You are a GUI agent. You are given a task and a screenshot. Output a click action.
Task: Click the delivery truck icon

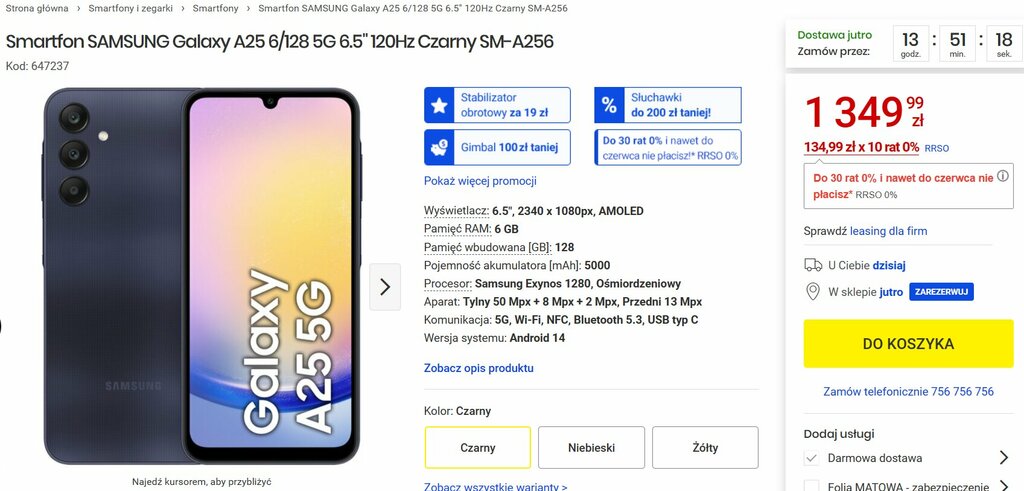(813, 265)
